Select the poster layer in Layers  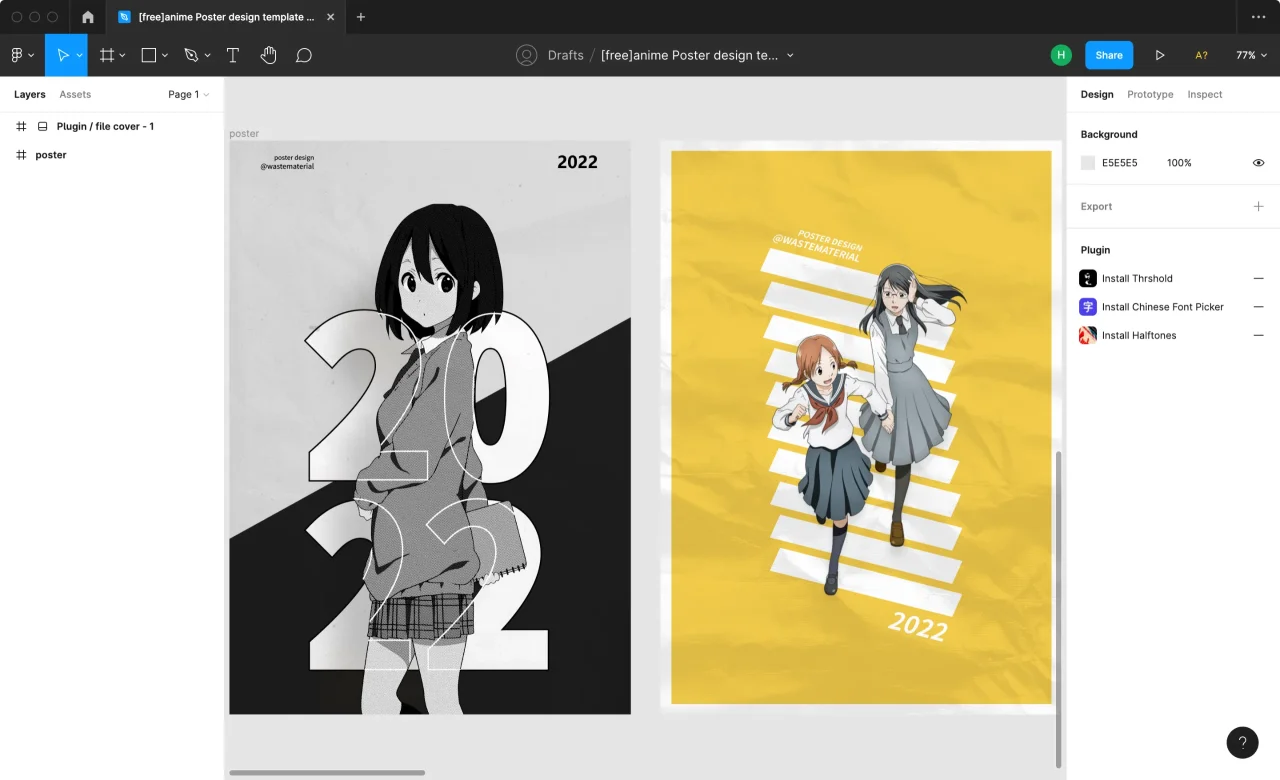[51, 155]
